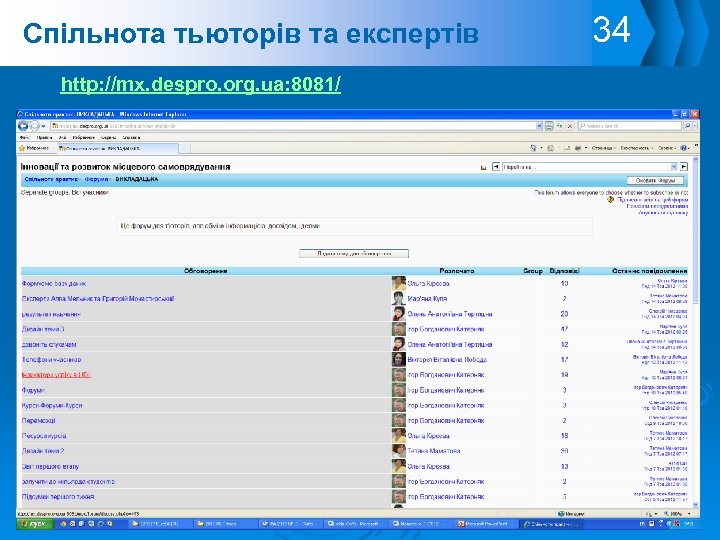
Task: Open discussion 'Дизайн теми 3'
Action: (x=43, y=329)
